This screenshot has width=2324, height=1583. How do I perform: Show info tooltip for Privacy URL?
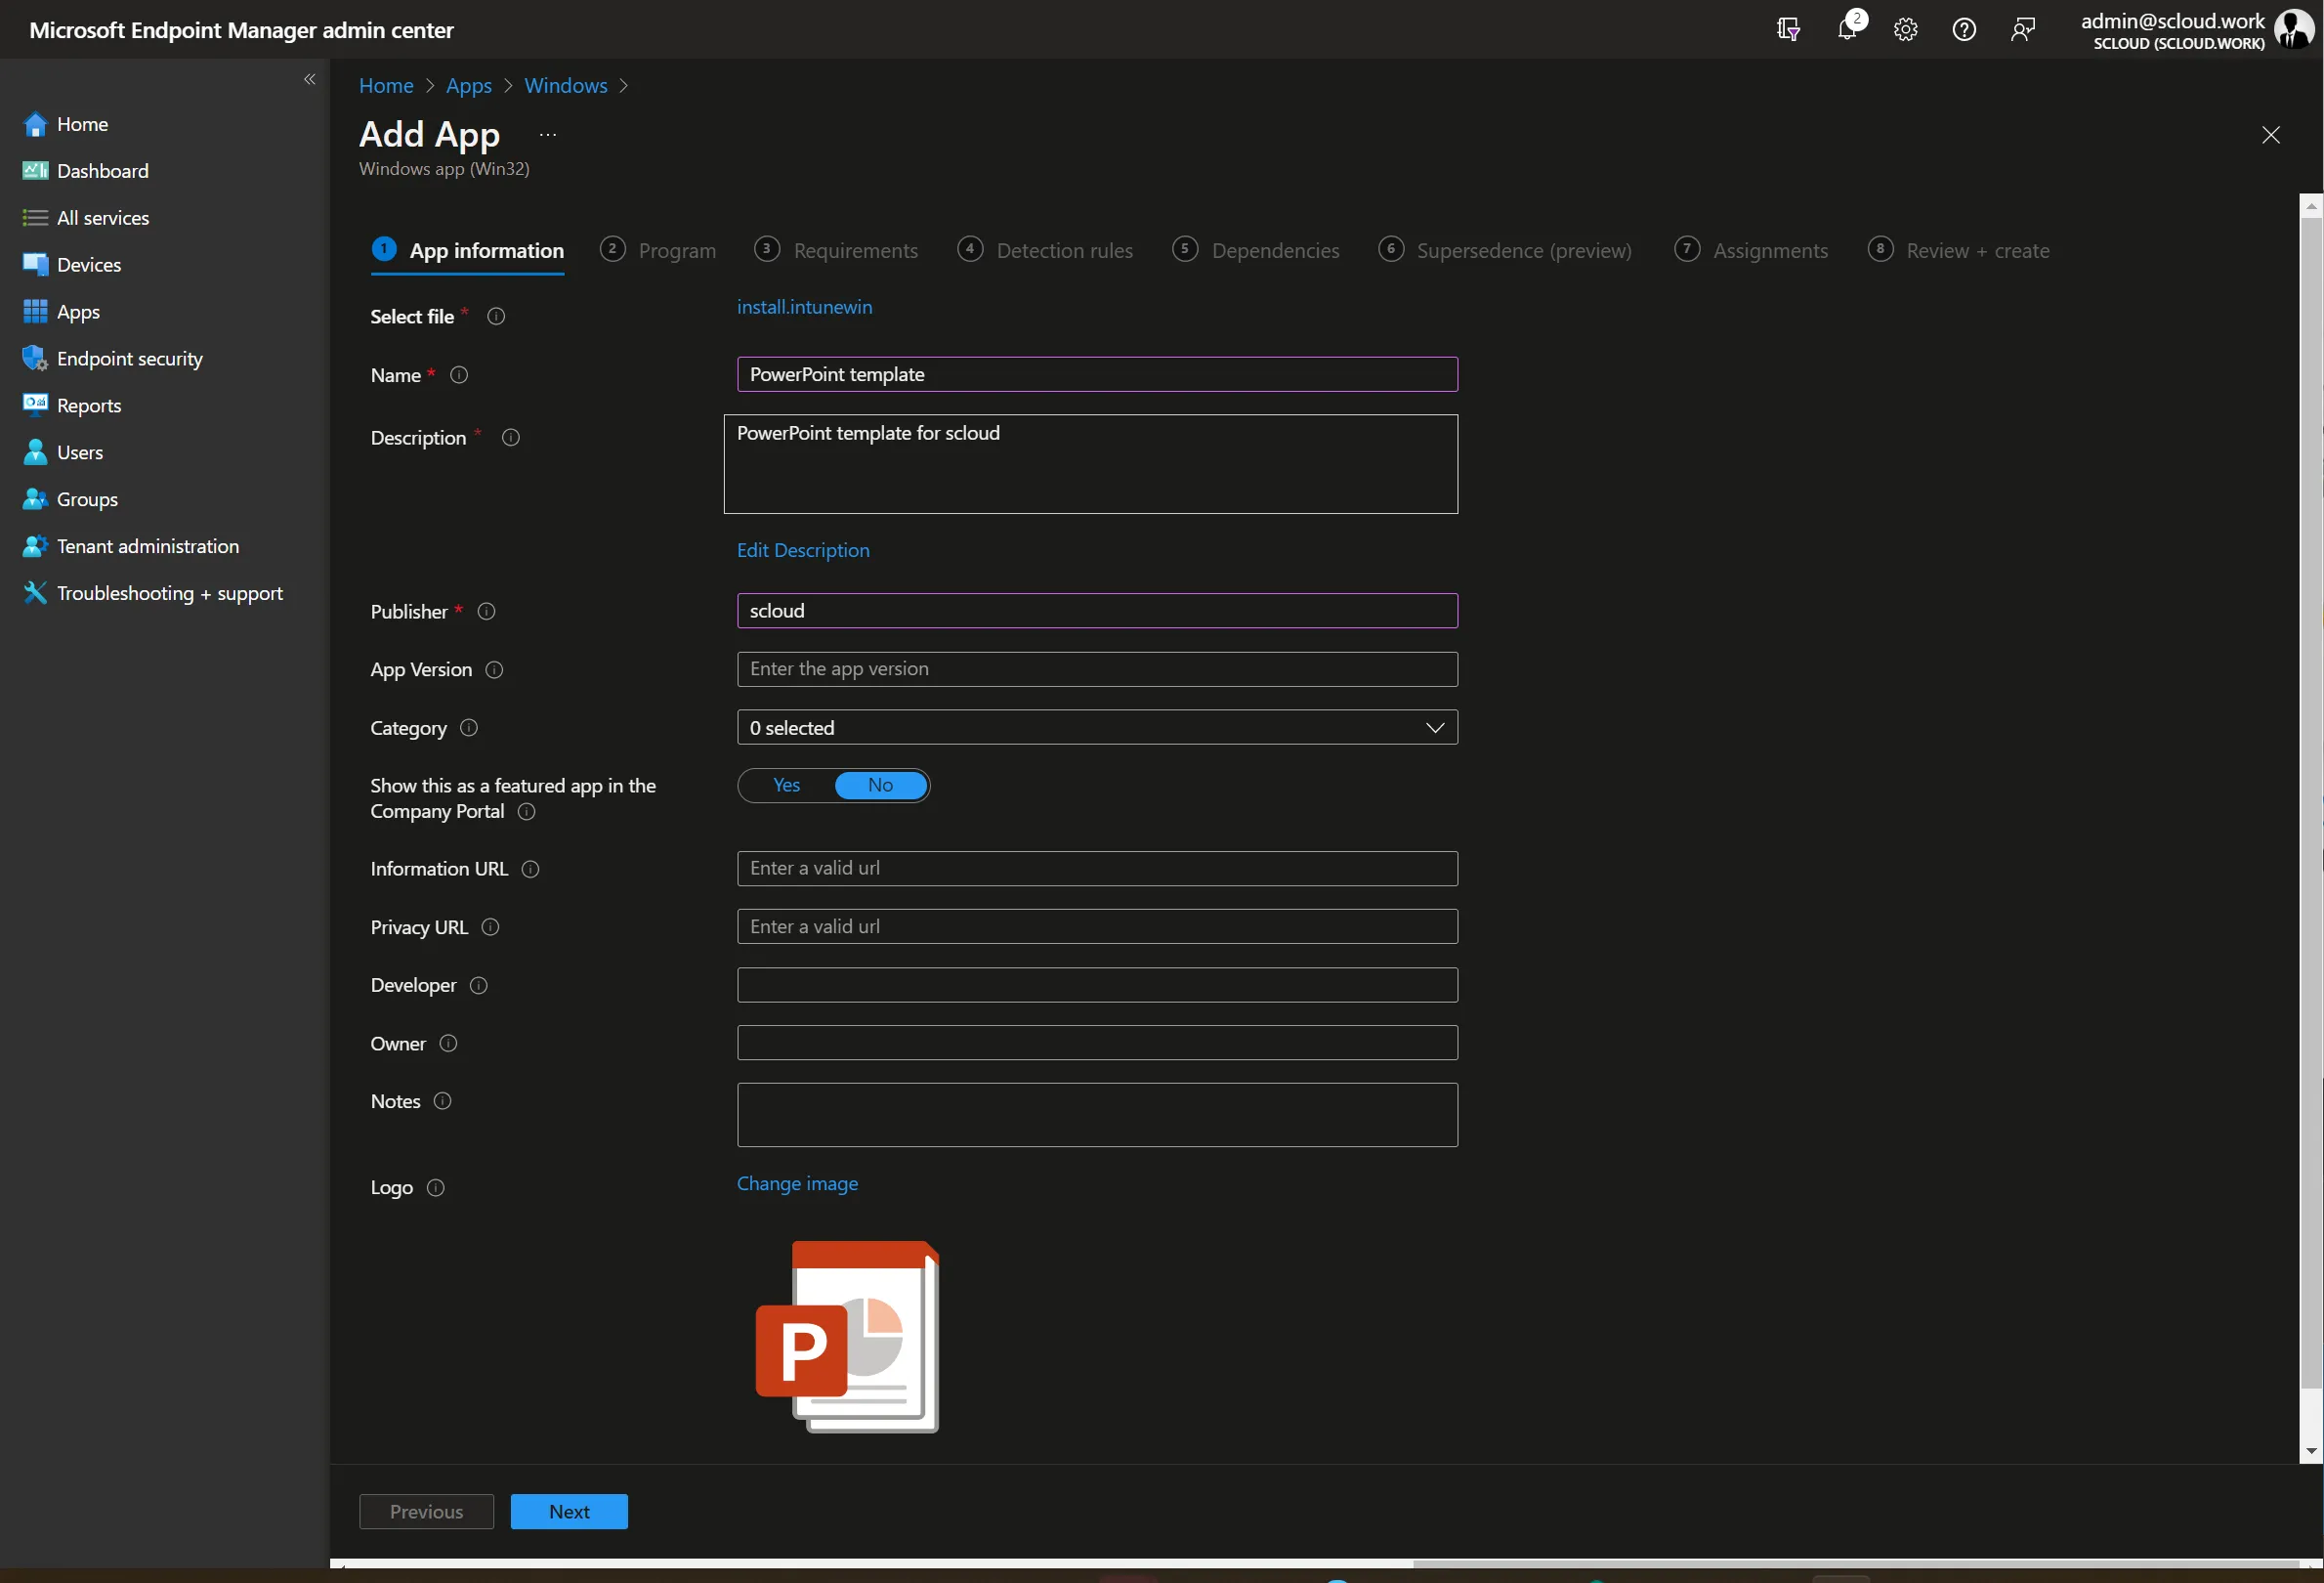click(x=490, y=928)
